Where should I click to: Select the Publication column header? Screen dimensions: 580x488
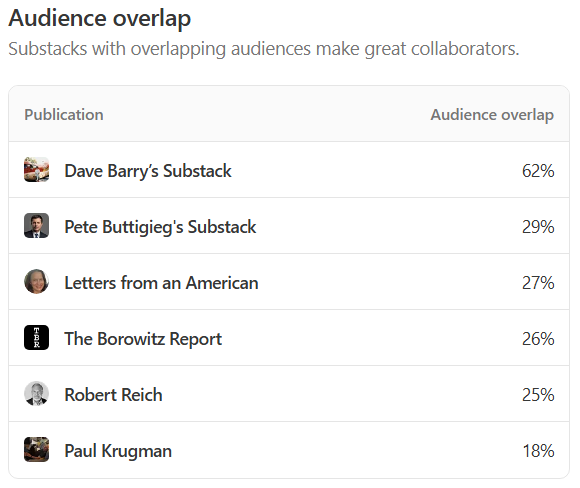pyautogui.click(x=64, y=115)
